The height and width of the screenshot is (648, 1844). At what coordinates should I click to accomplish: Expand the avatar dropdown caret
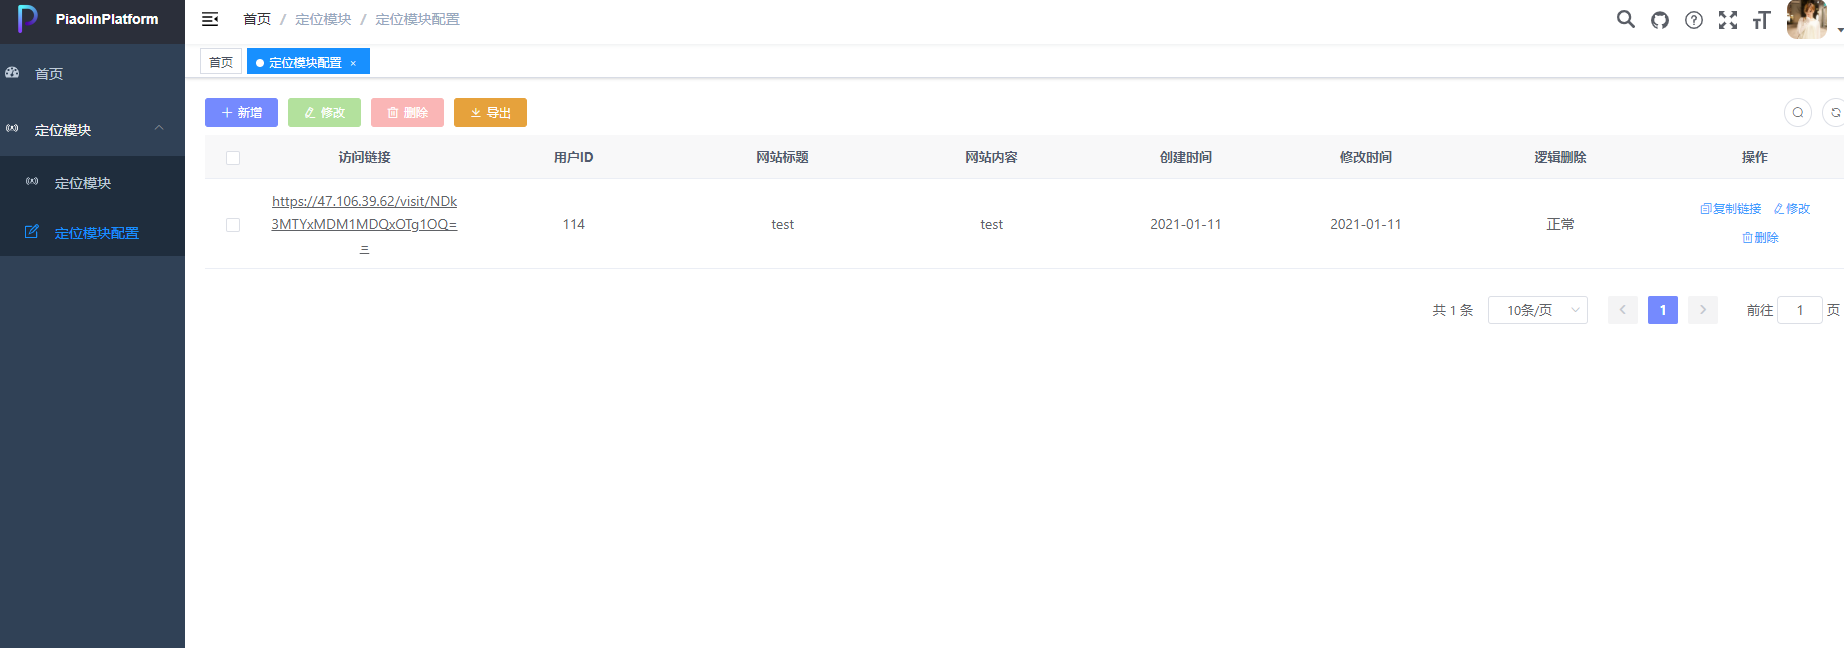pyautogui.click(x=1840, y=31)
